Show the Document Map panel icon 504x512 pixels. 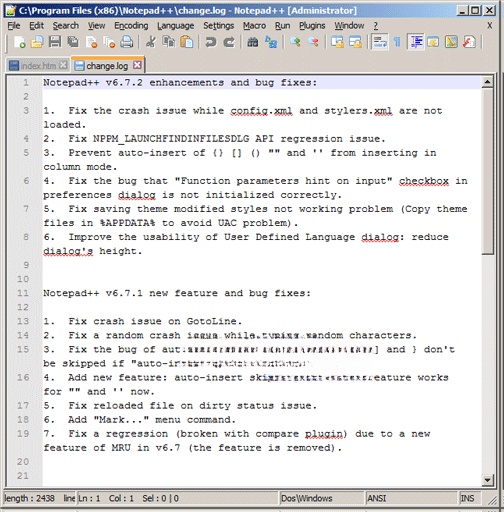click(x=451, y=42)
